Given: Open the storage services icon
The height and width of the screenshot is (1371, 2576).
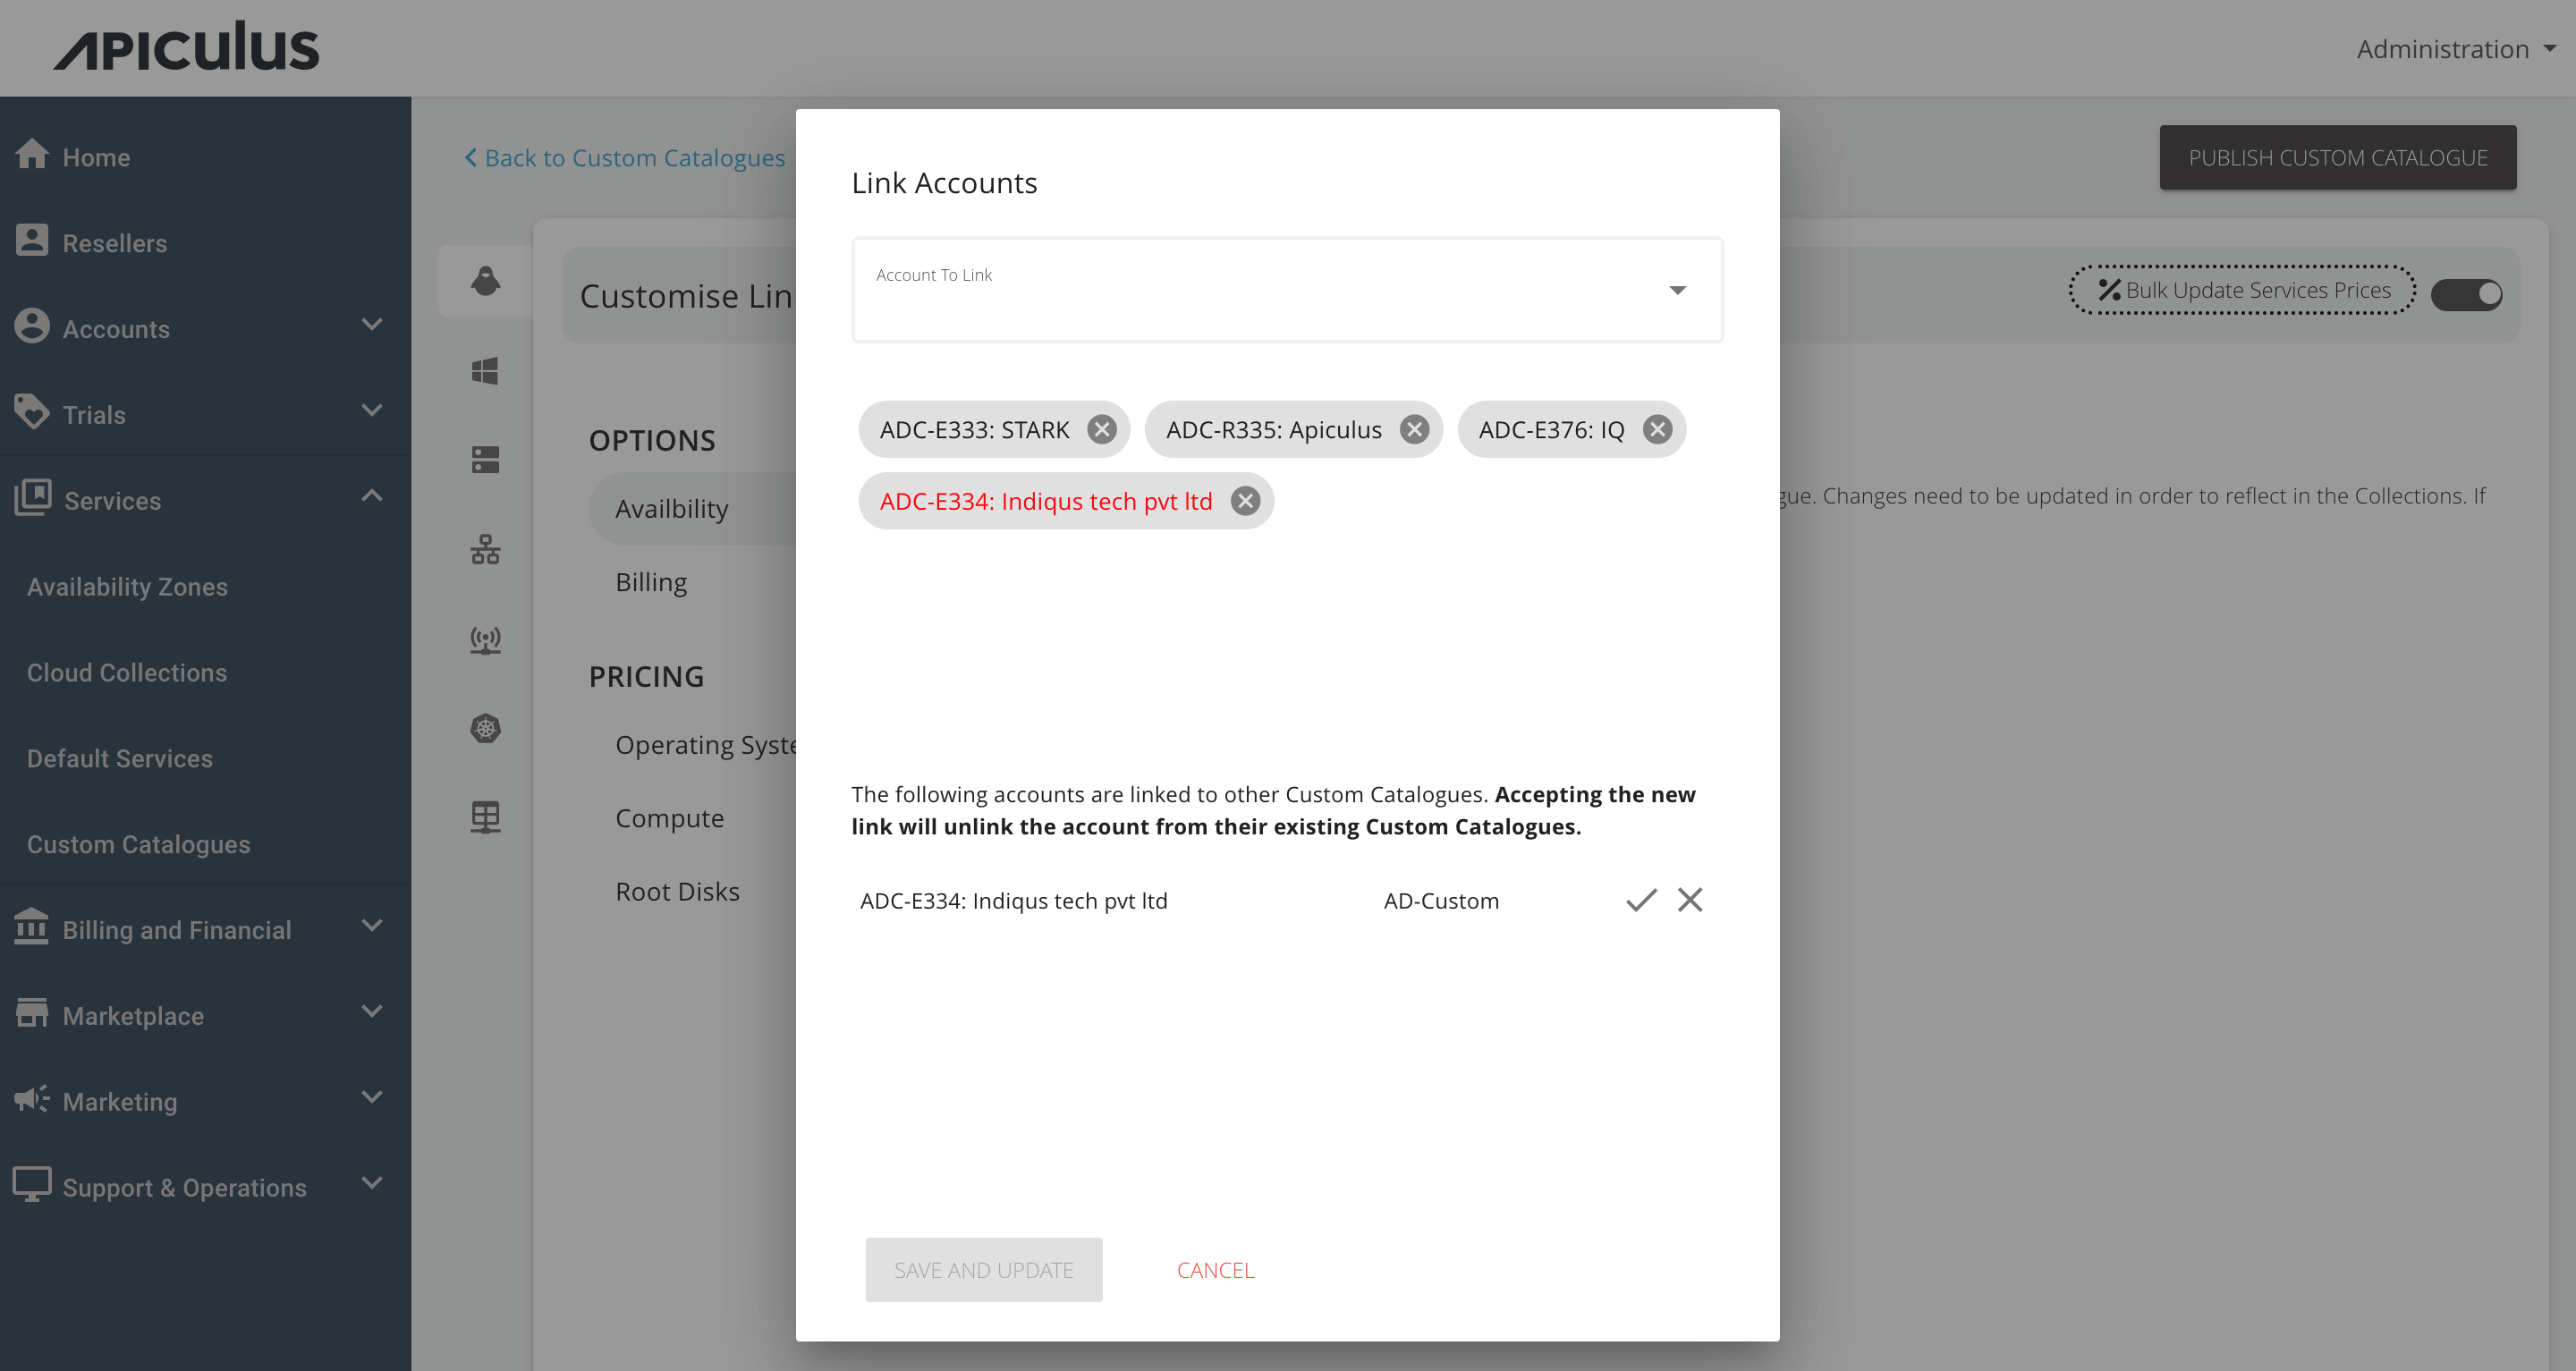Looking at the screenshot, I should click(485, 460).
